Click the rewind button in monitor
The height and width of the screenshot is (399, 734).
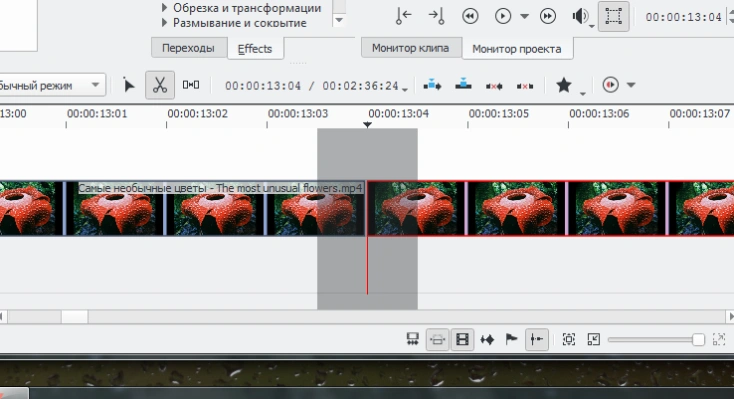click(x=470, y=16)
